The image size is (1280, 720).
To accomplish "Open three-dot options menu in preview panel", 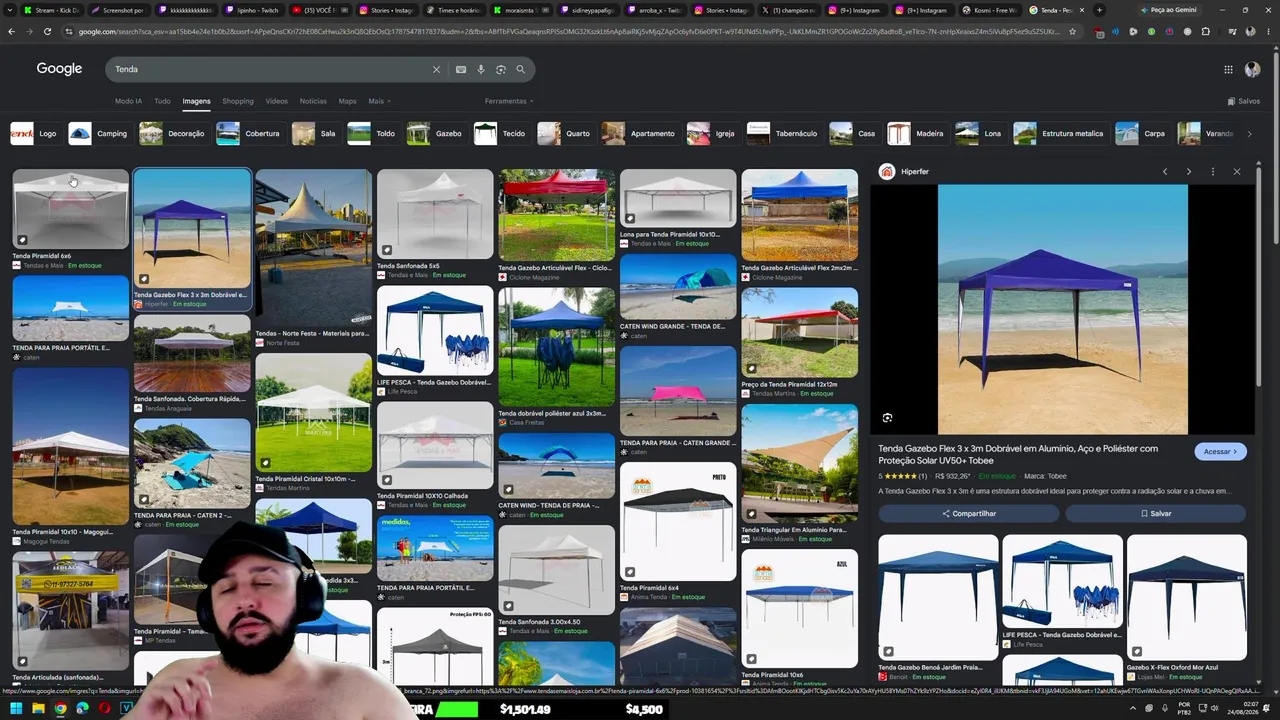I will coord(1213,172).
